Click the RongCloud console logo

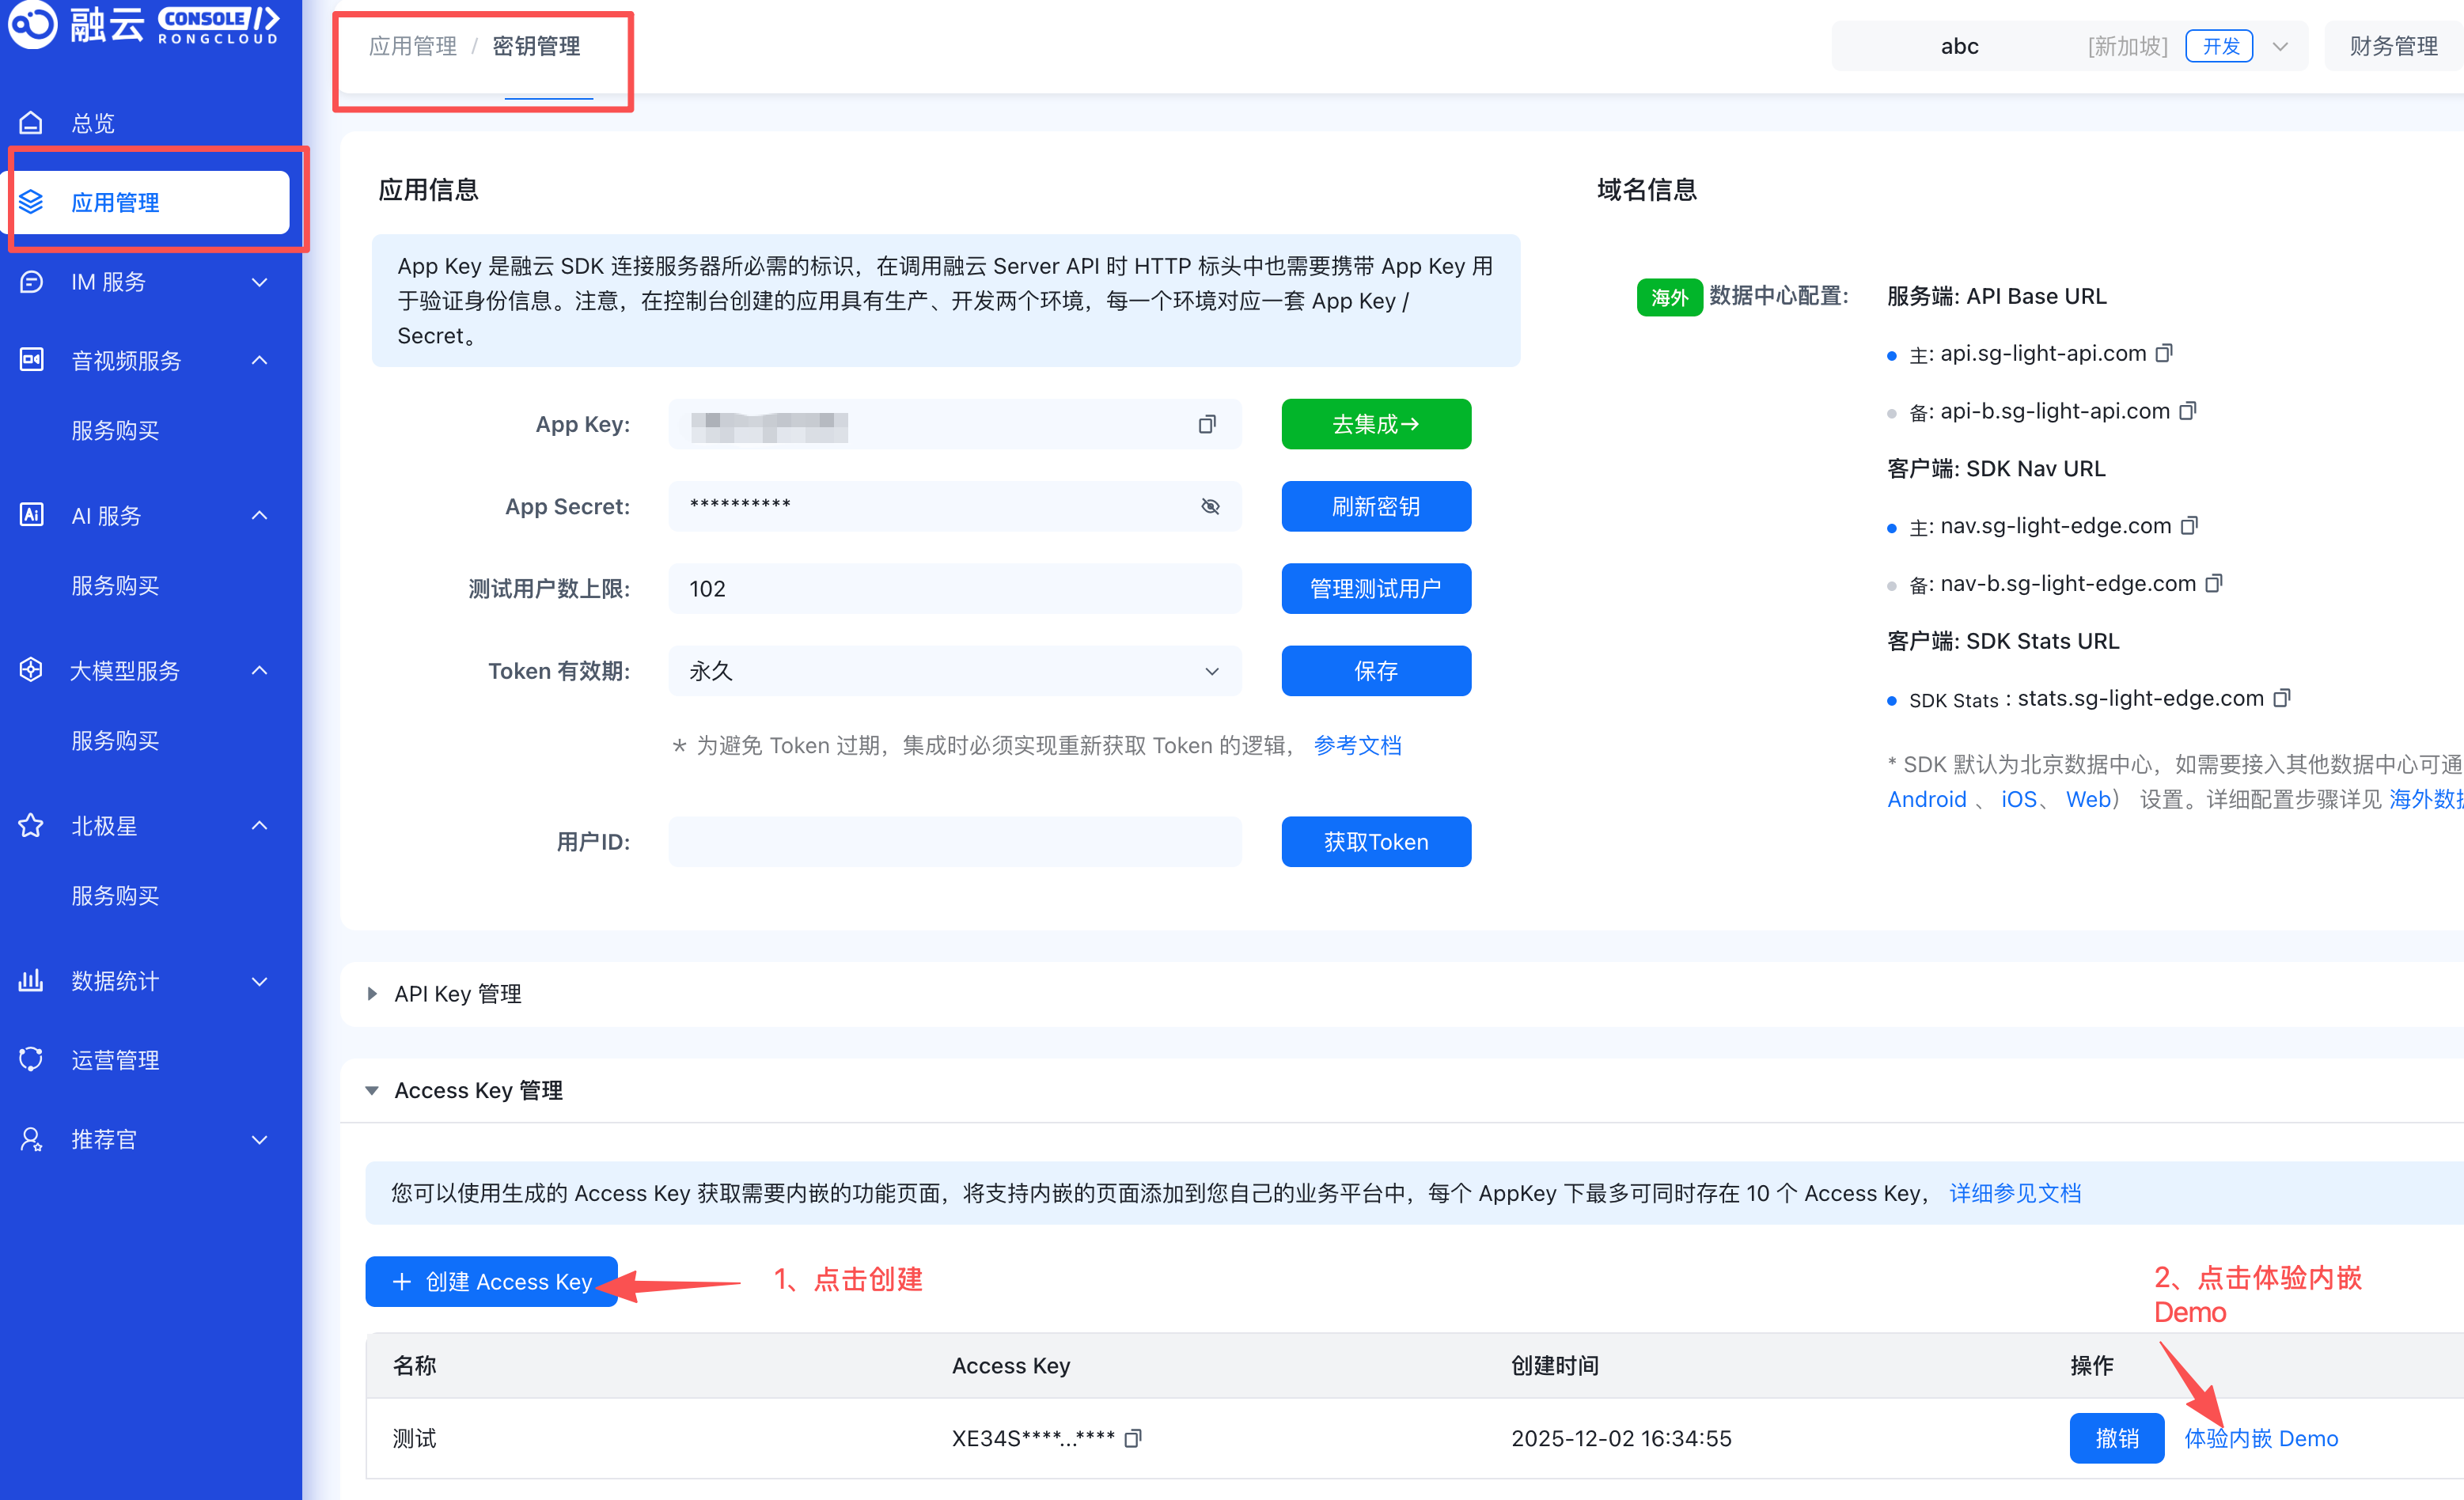pyautogui.click(x=143, y=24)
